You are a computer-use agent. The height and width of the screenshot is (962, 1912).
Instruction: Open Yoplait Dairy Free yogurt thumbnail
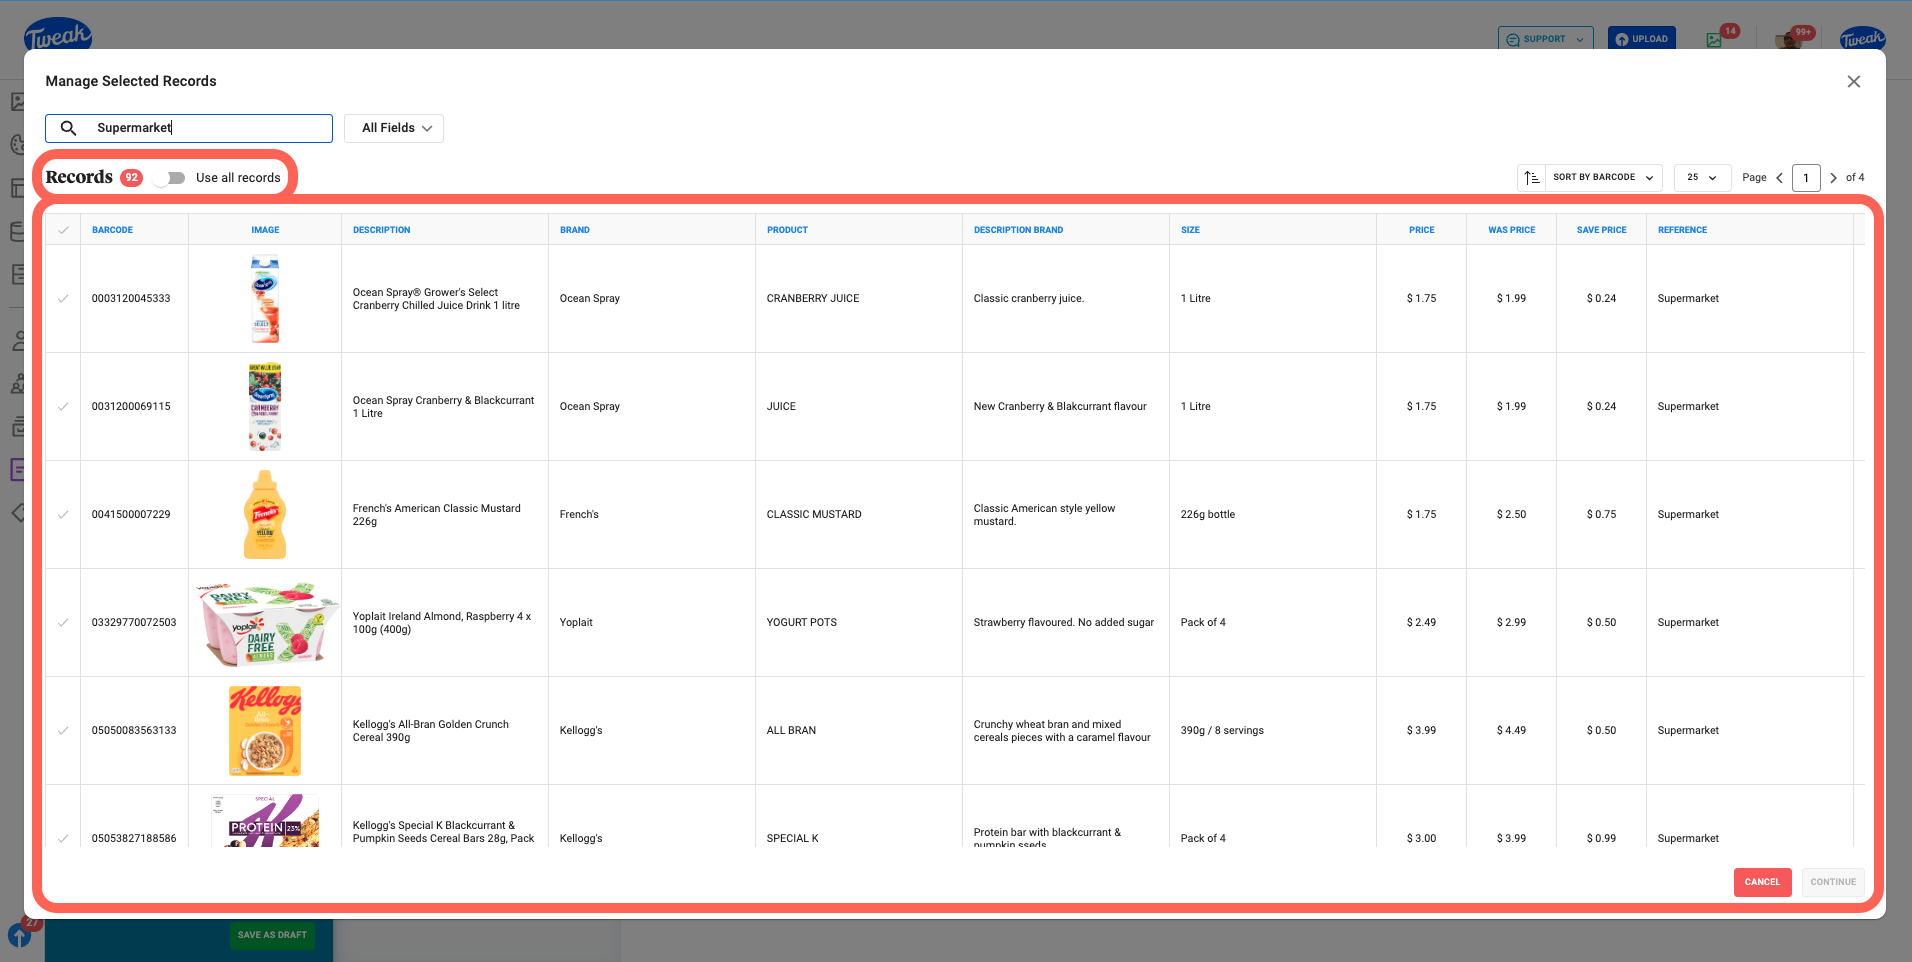(x=265, y=623)
